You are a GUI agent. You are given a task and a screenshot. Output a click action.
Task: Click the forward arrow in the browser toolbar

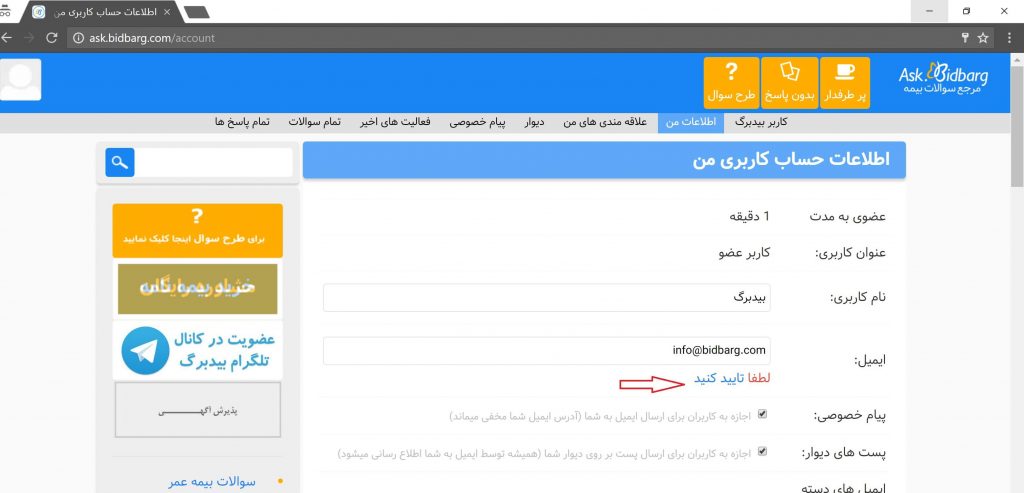(29, 38)
